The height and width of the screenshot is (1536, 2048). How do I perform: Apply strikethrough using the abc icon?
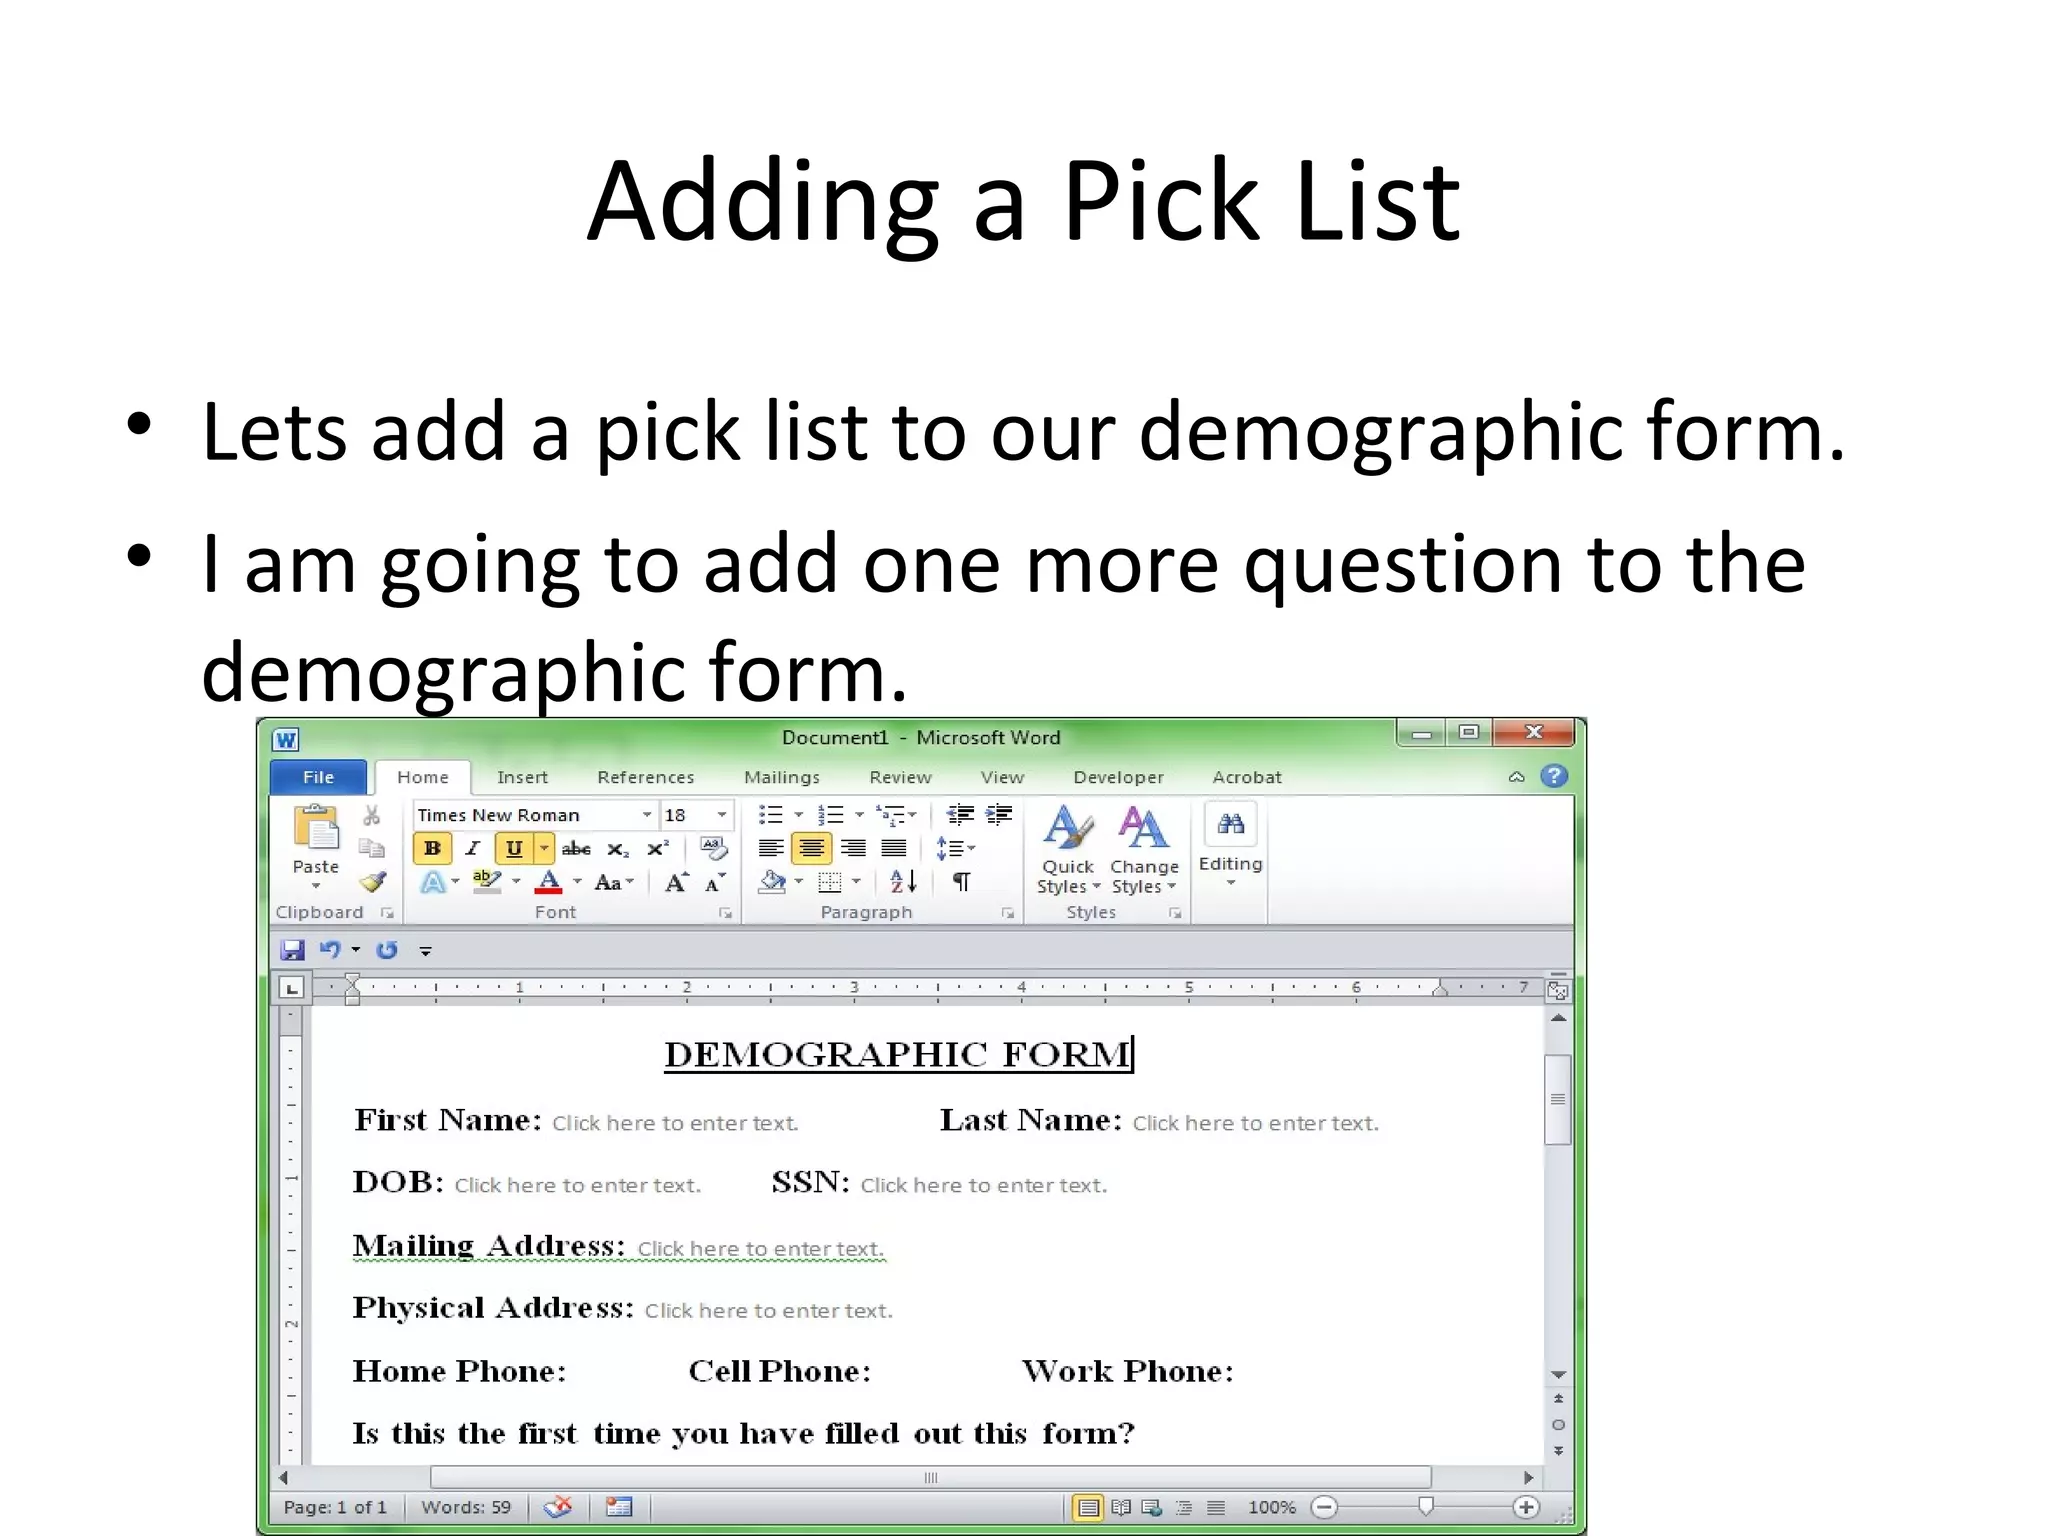(576, 849)
